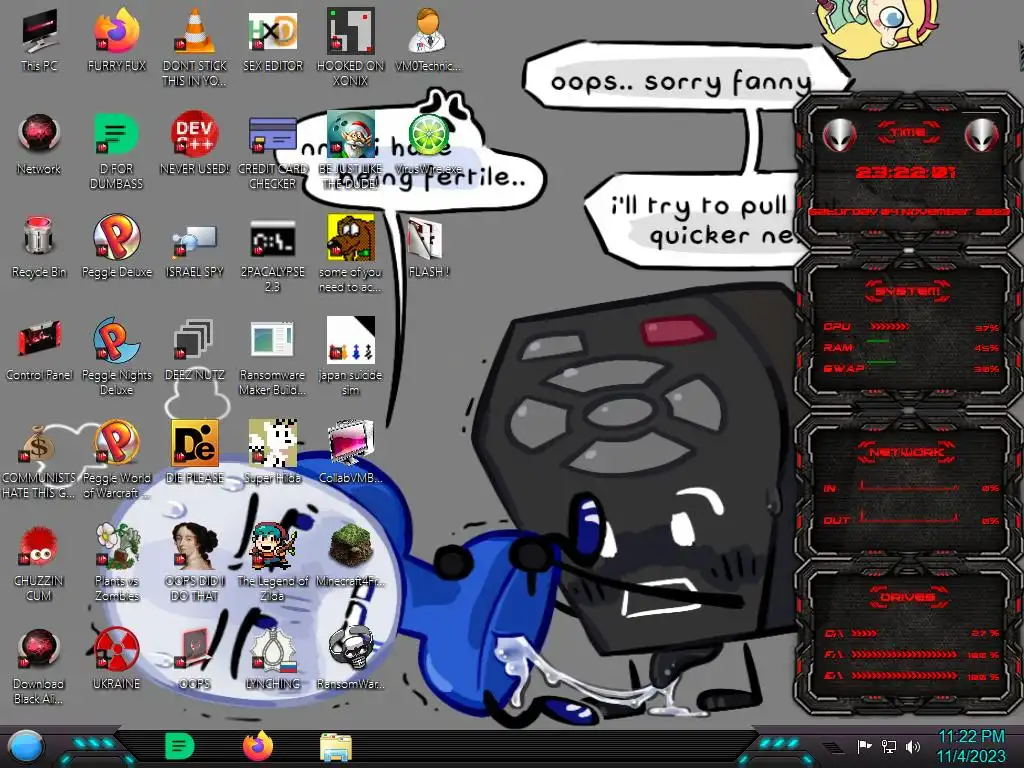This screenshot has height=768, width=1024.
Task: Launch the Super Hilda shortcut
Action: 273,453
